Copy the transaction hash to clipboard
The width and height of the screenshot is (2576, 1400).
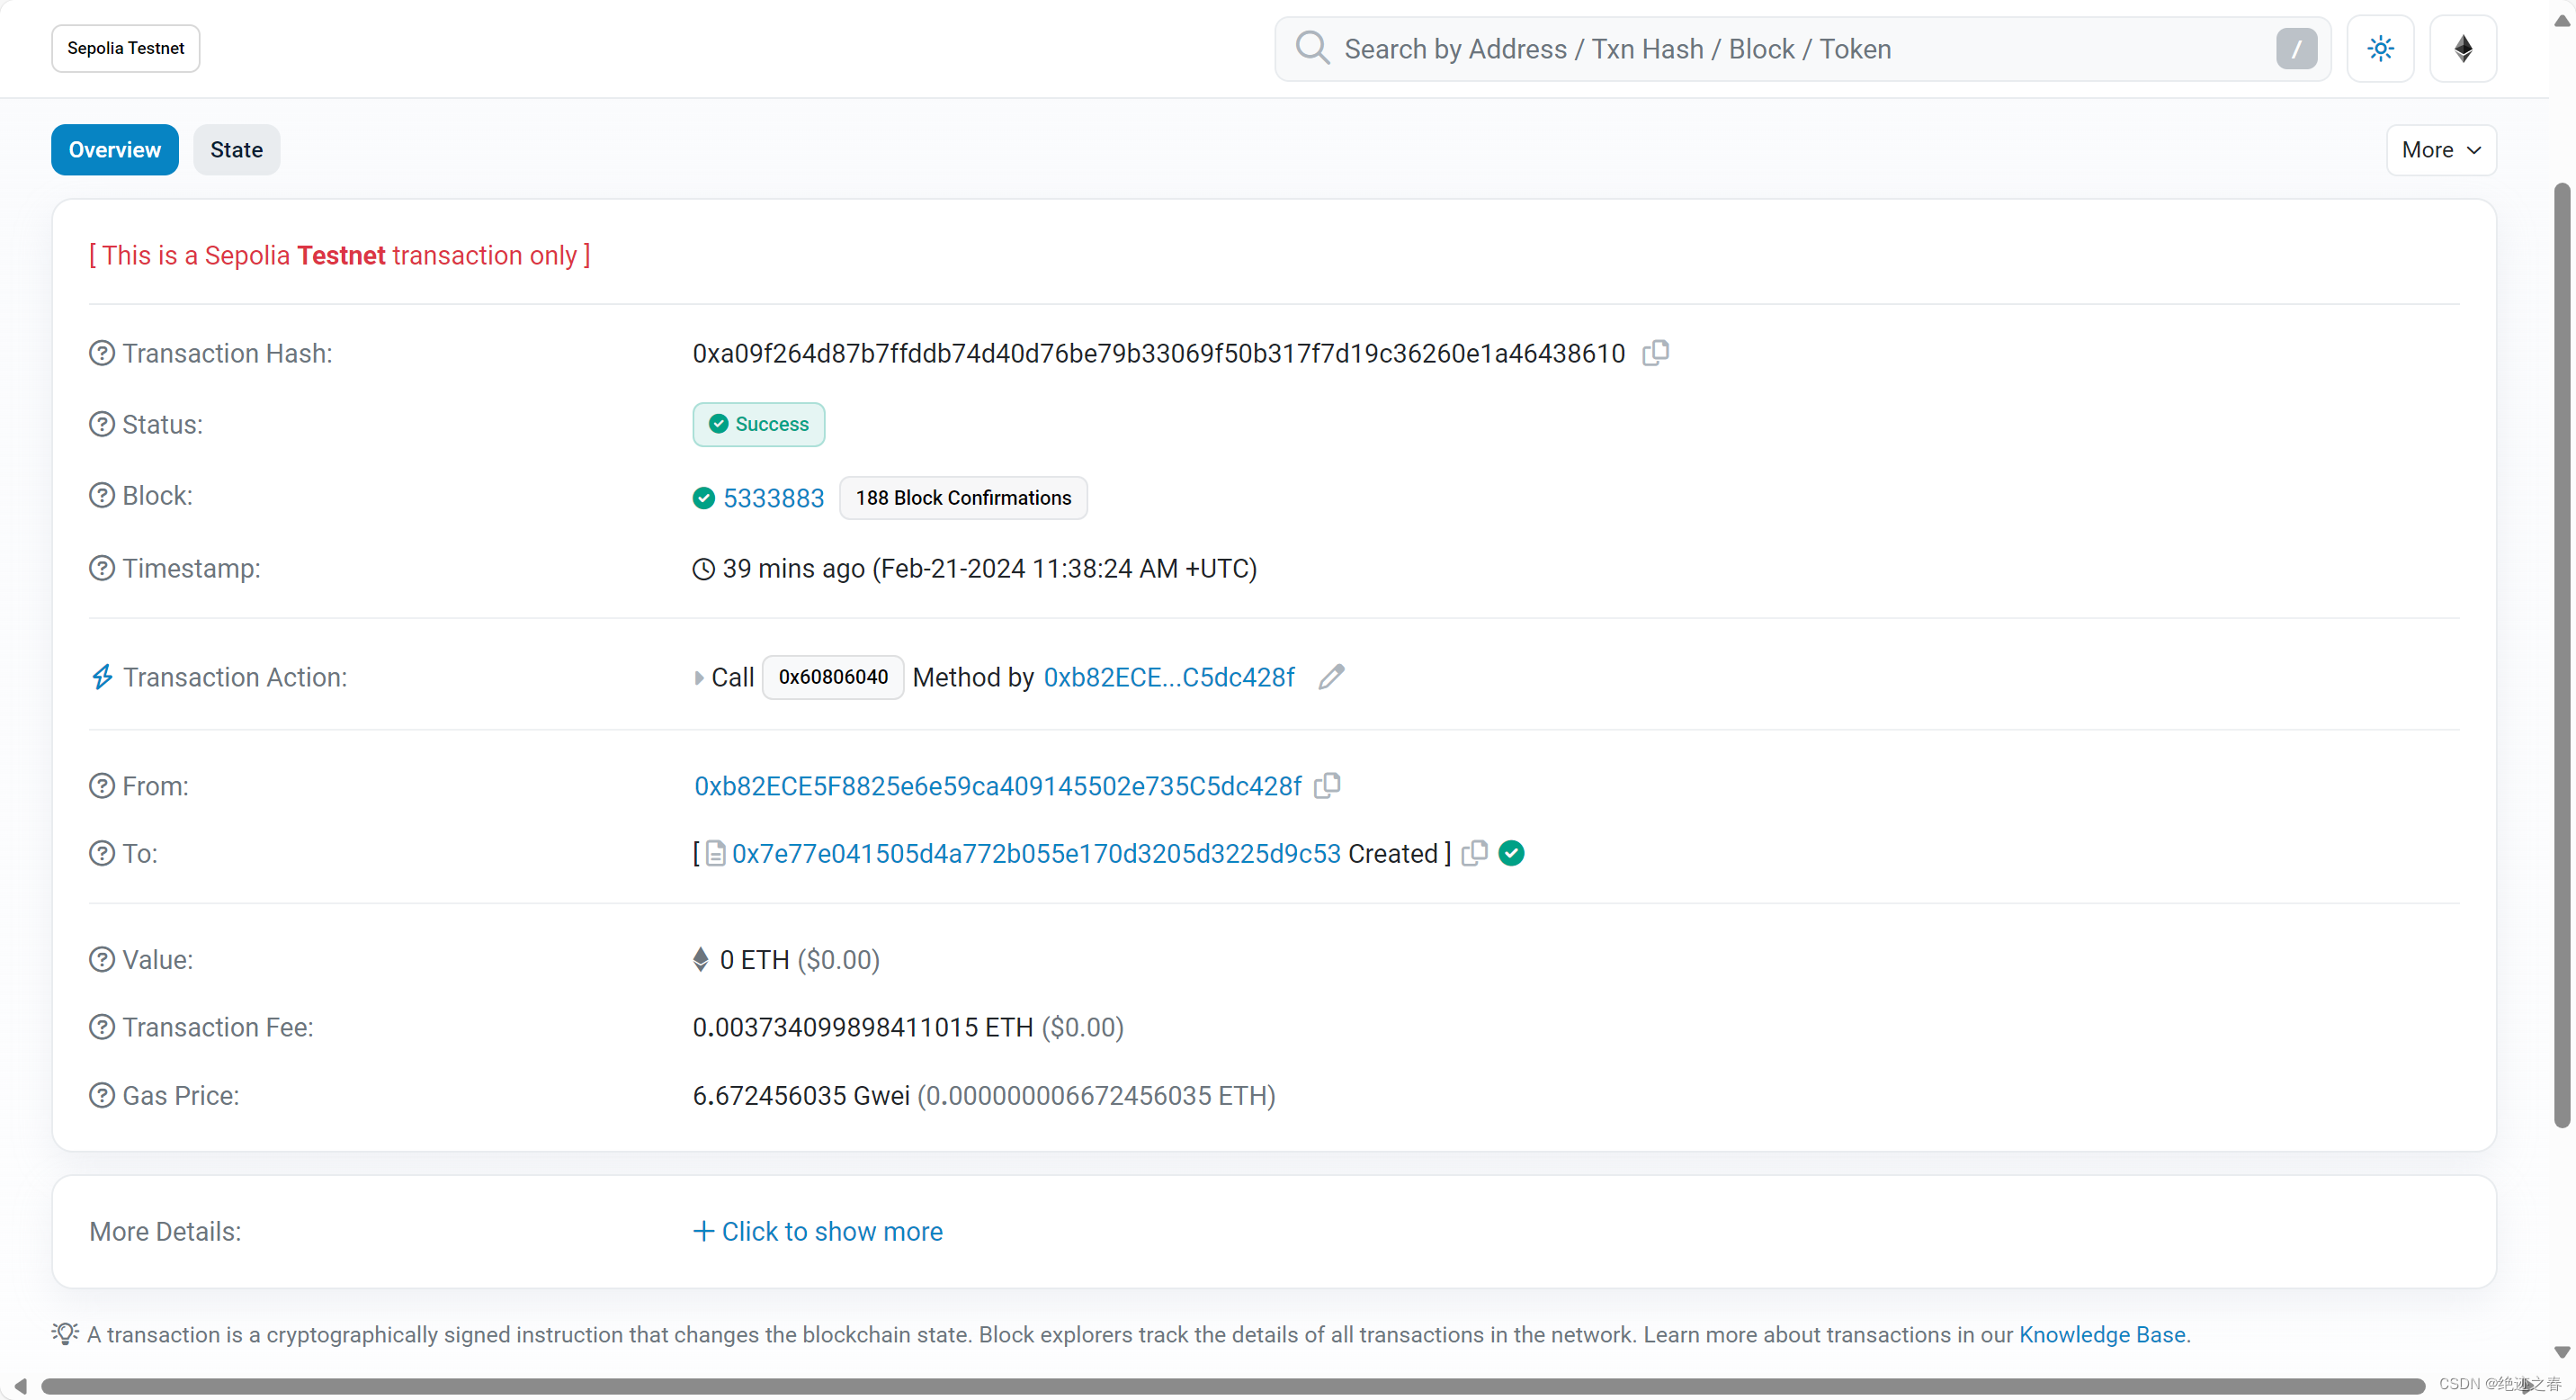pos(1655,353)
